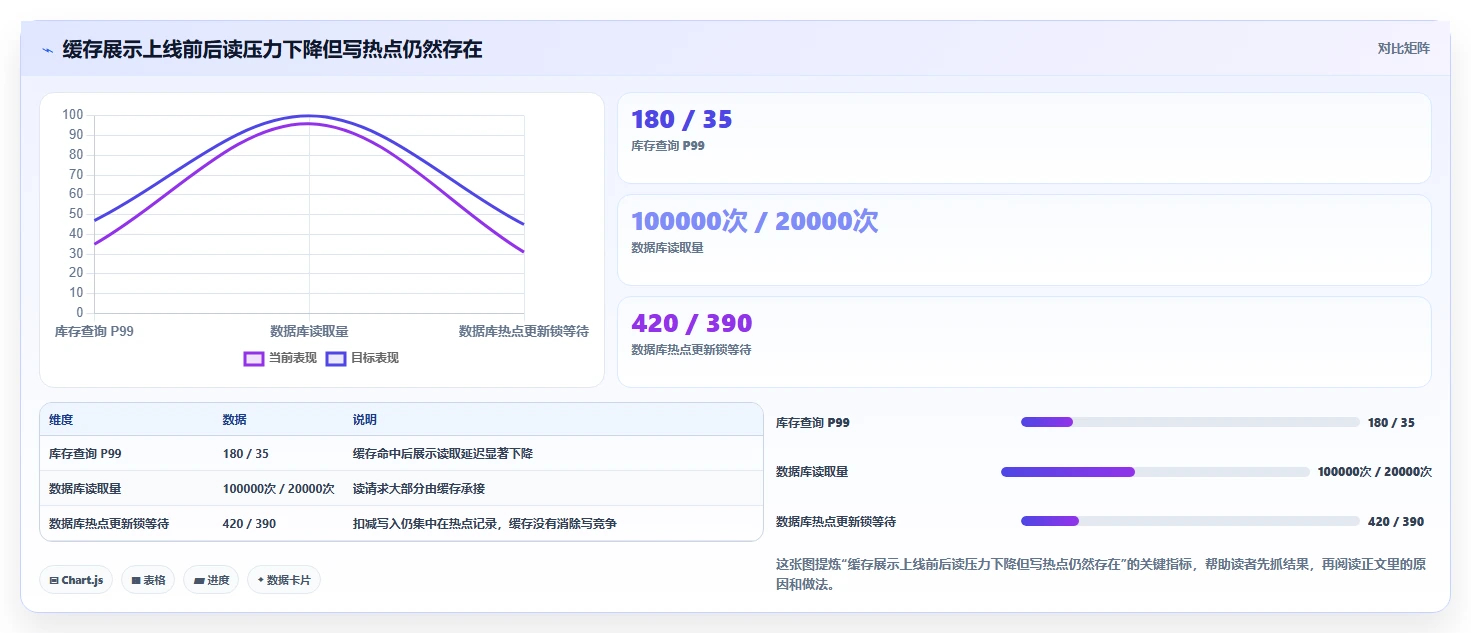Click the 库存查询 P99 progress bar

tap(1190, 422)
